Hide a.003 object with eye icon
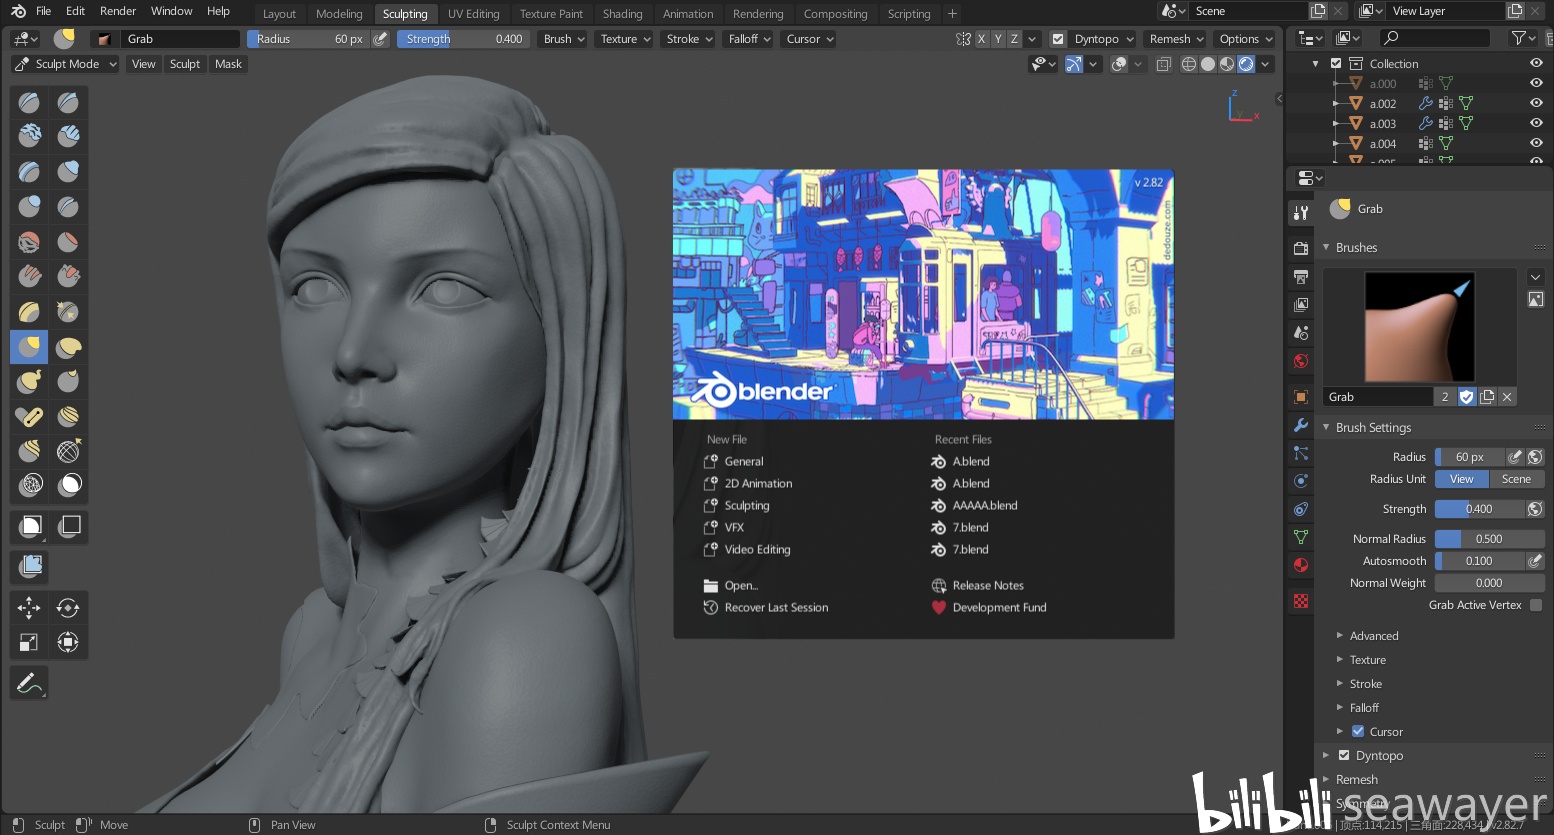This screenshot has height=835, width=1554. (x=1536, y=123)
